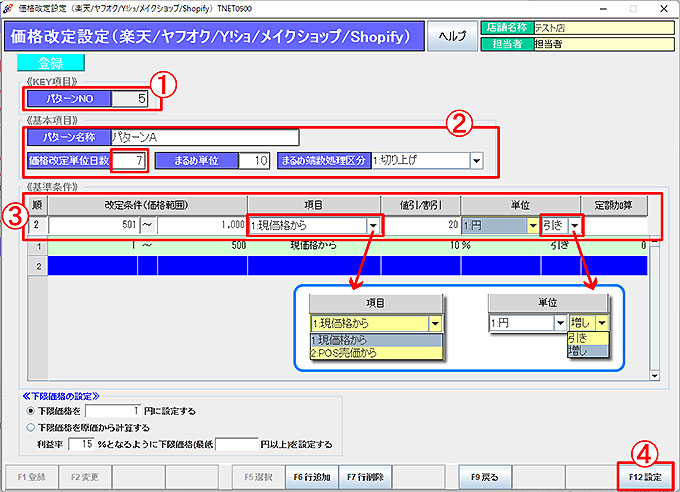680x492 pixels.
Task: Select row 1 in the conditions list
Action: click(340, 245)
